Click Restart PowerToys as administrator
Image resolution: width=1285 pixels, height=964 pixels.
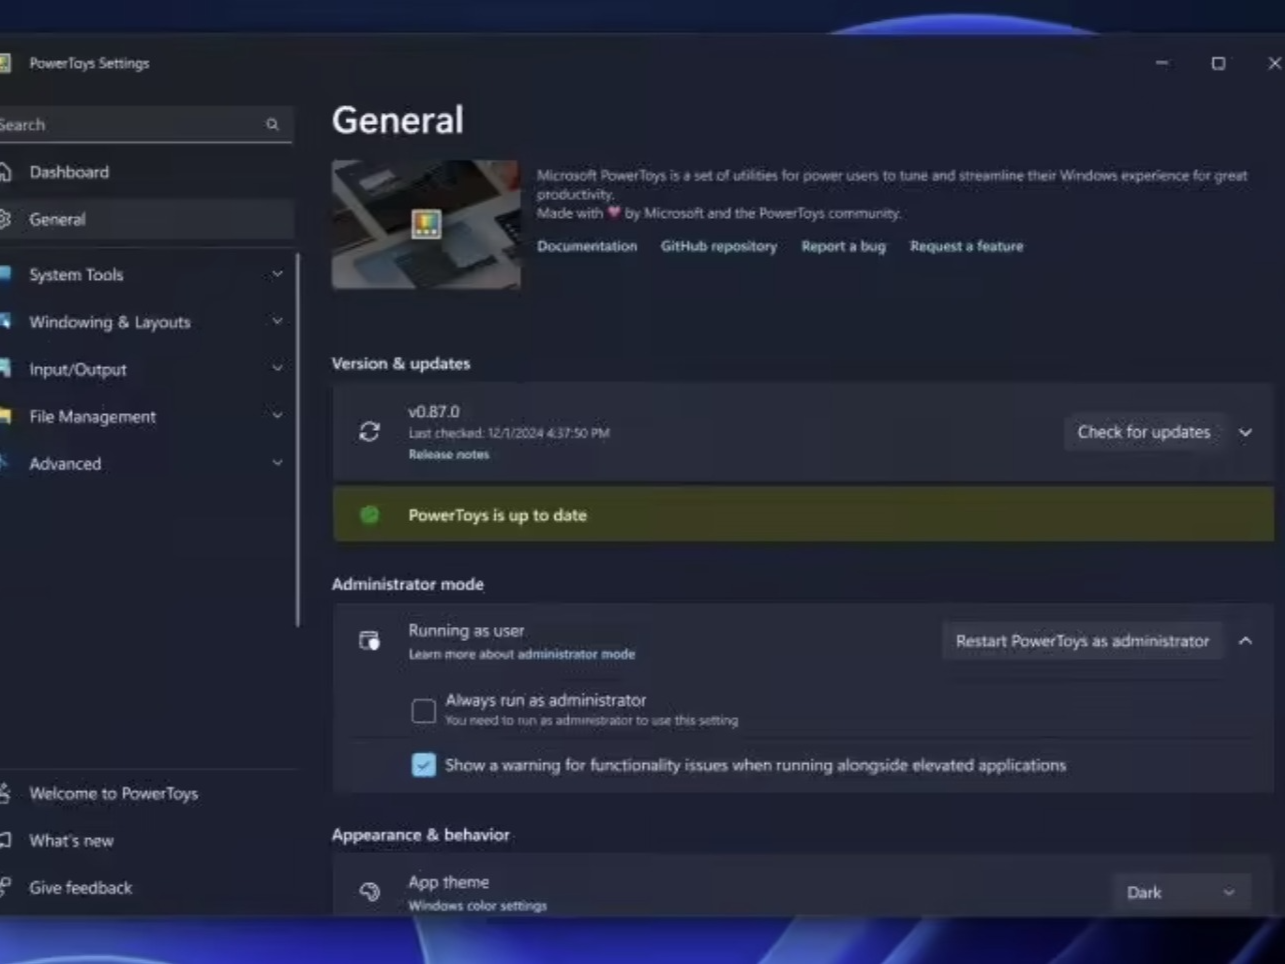pos(1082,641)
